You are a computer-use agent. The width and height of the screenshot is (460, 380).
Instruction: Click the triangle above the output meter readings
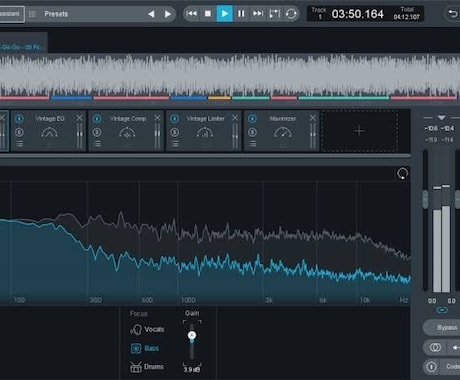pyautogui.click(x=441, y=118)
